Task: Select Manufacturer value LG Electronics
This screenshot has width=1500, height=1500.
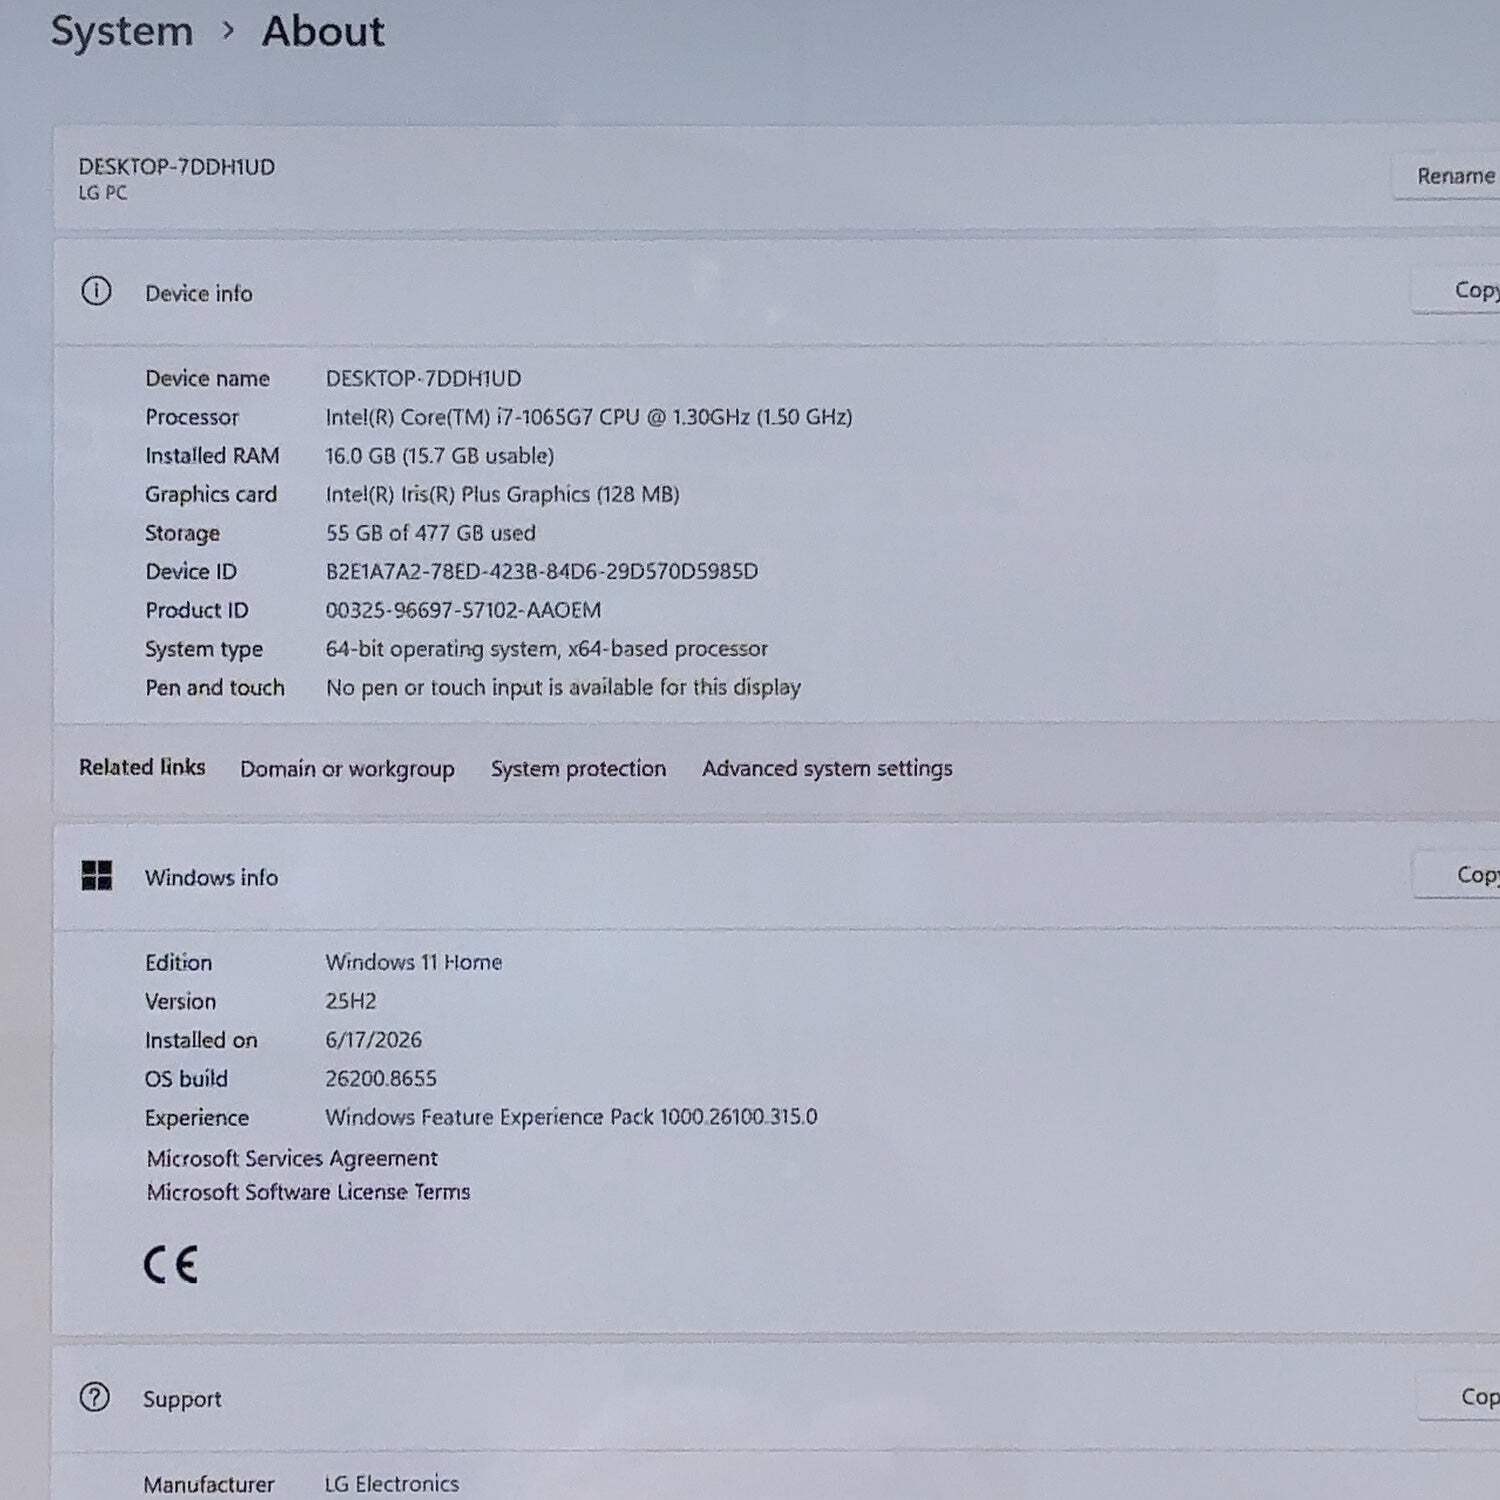Action: tap(391, 1484)
